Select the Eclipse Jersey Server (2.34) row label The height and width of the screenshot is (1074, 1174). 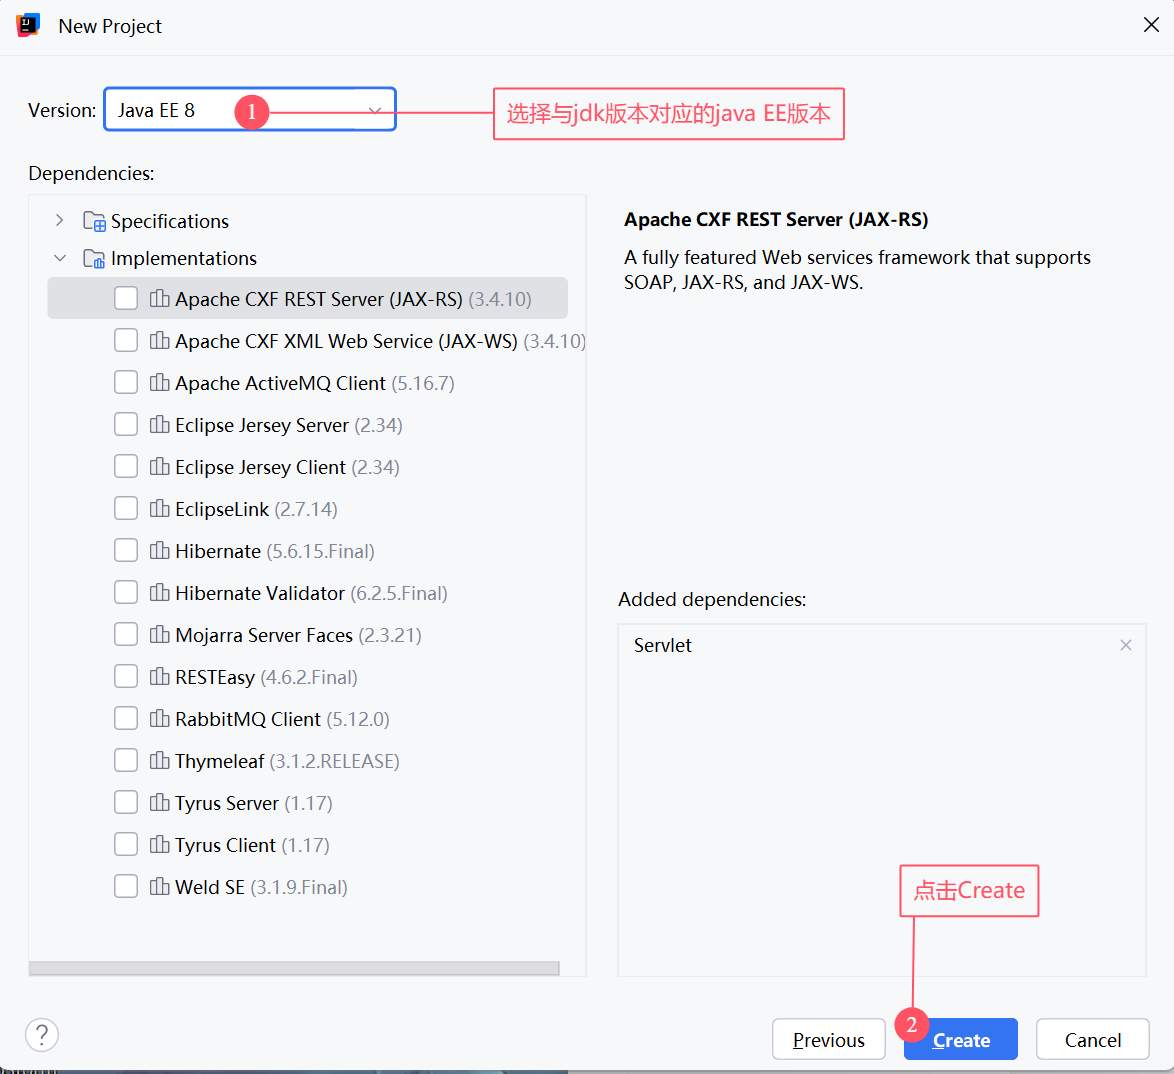289,425
